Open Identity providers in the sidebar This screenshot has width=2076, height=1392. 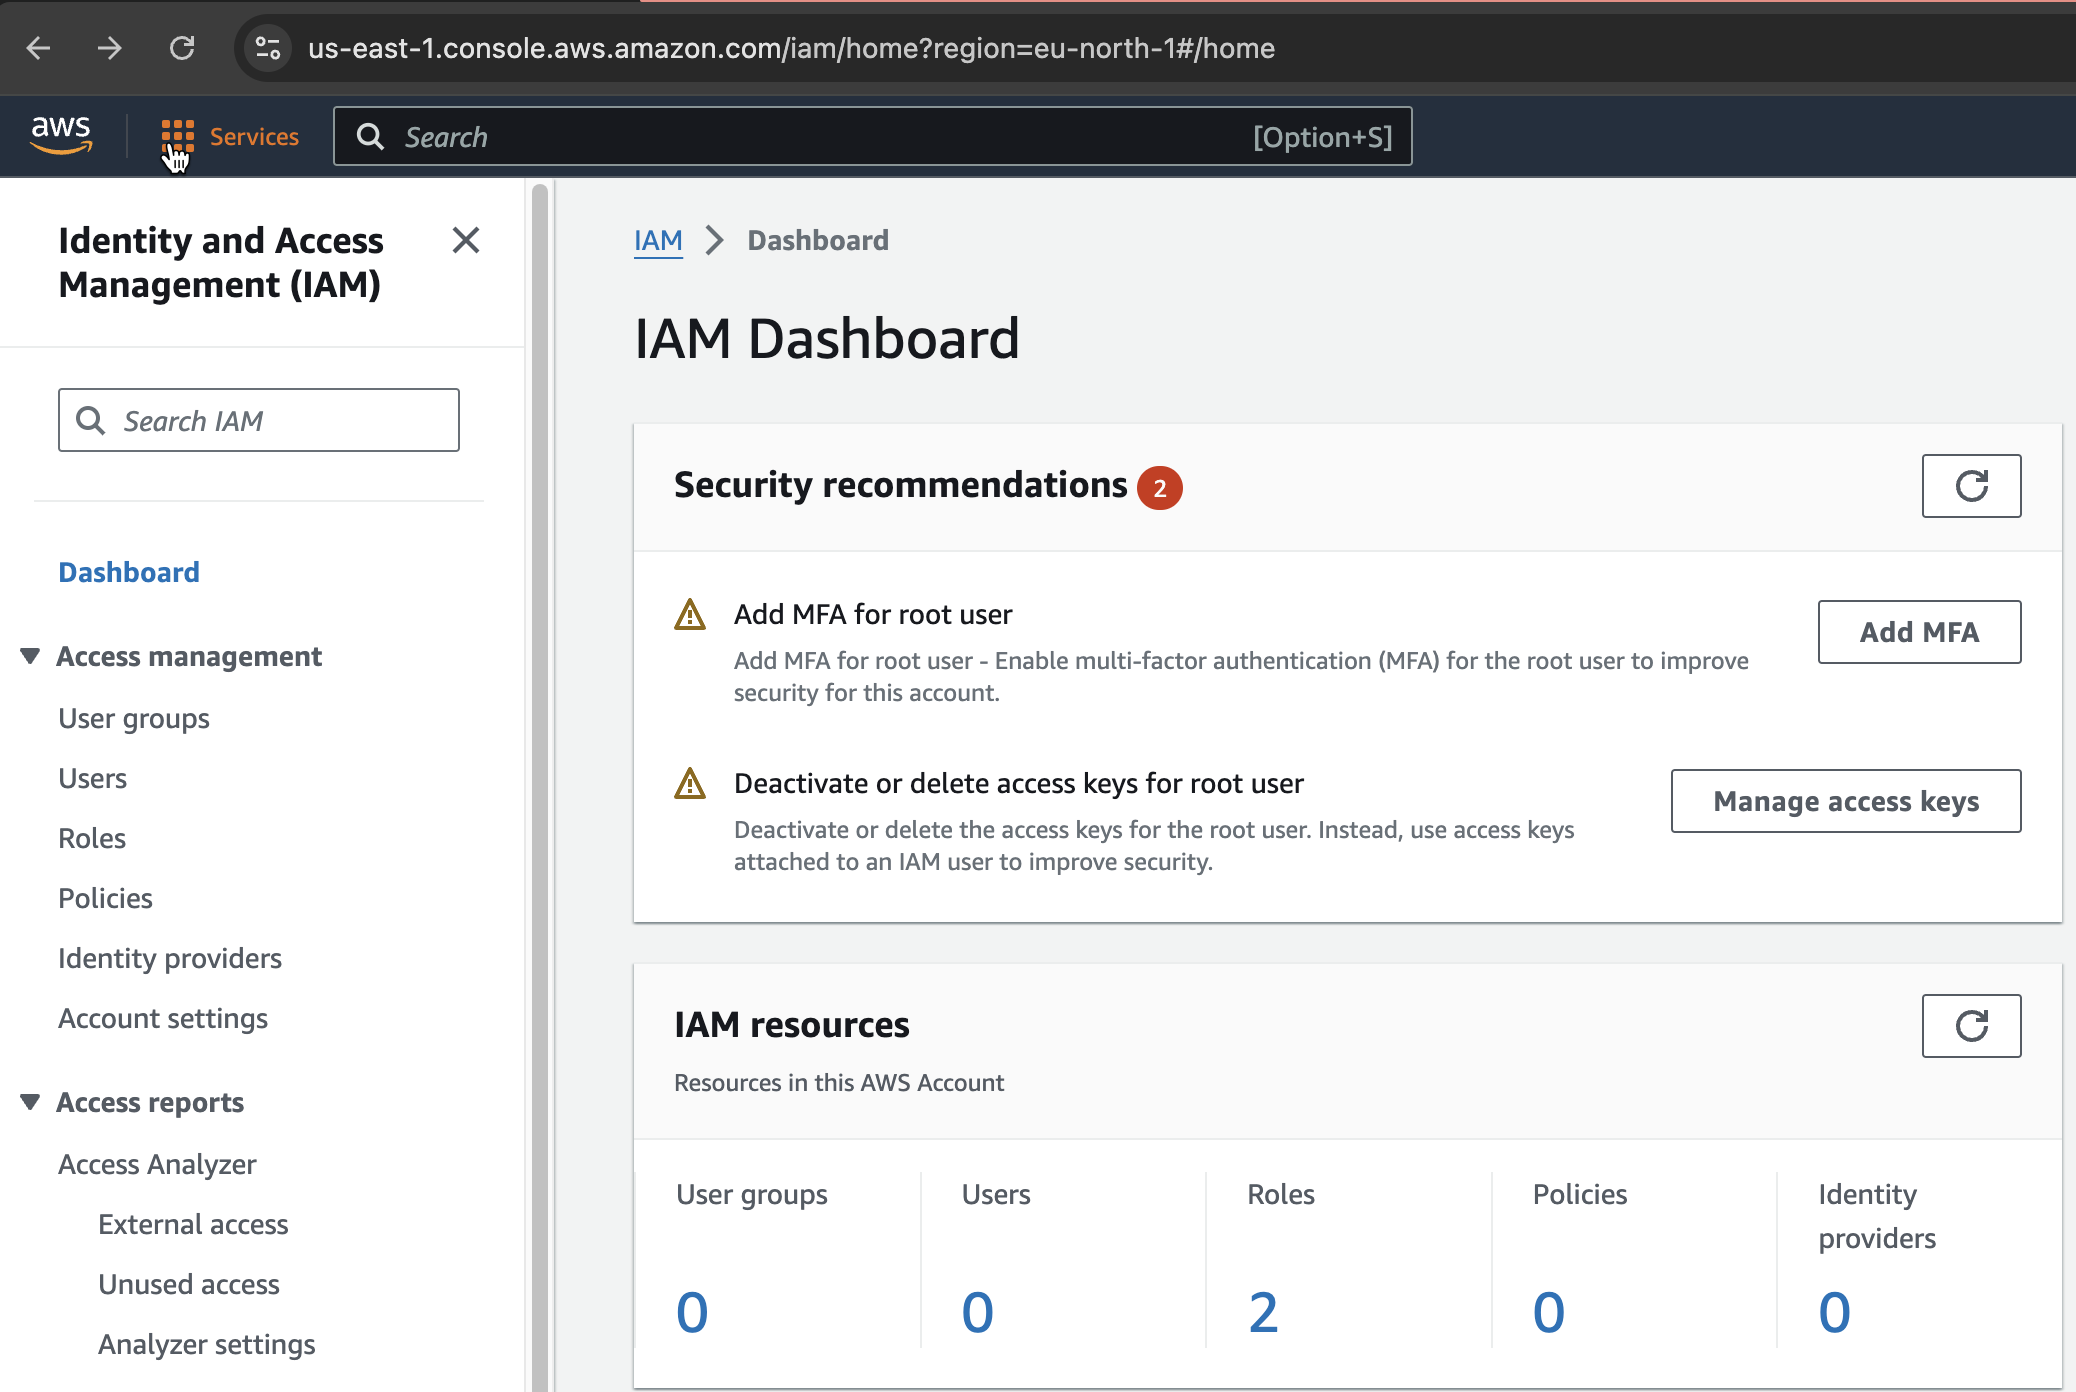170,958
